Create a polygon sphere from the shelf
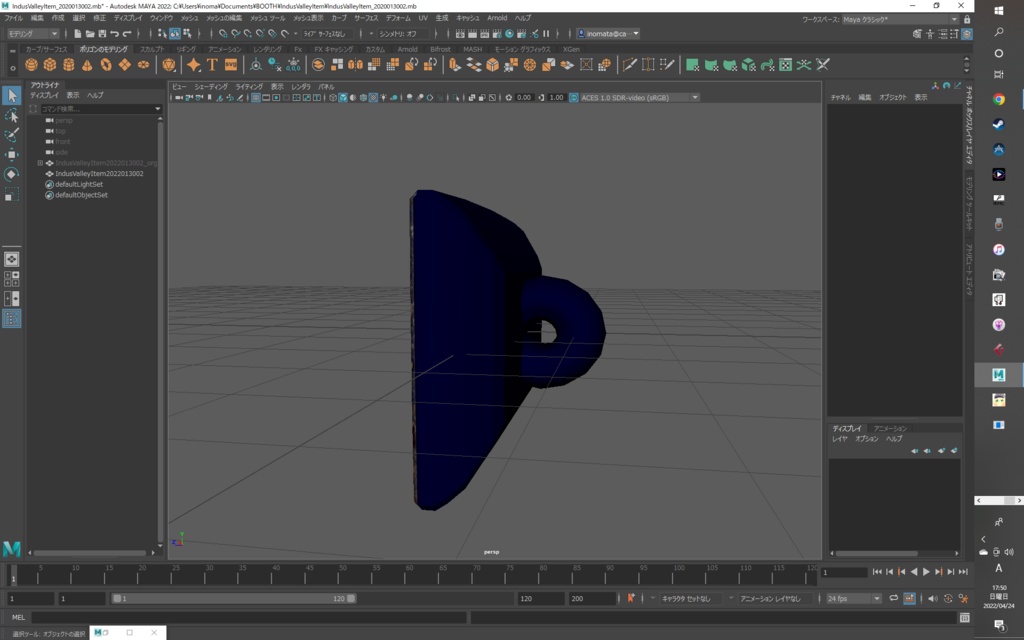Screen dimensions: 1024x640 point(33,64)
